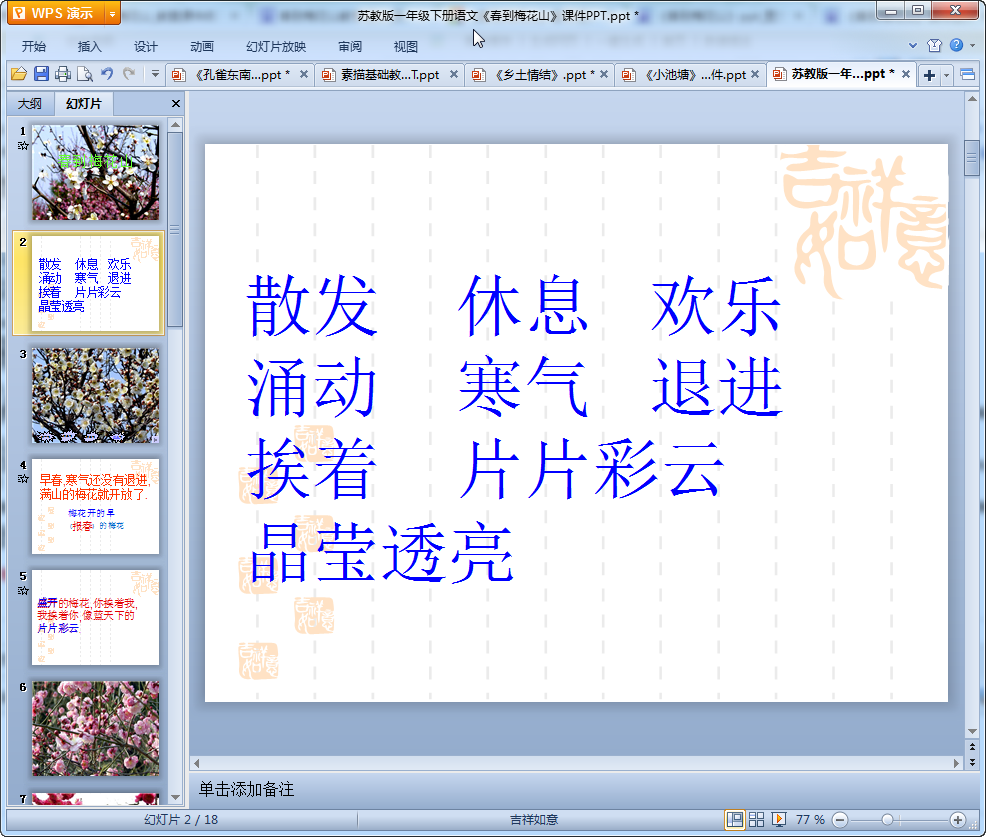Open the 开始 ribbon tab

pyautogui.click(x=34, y=47)
